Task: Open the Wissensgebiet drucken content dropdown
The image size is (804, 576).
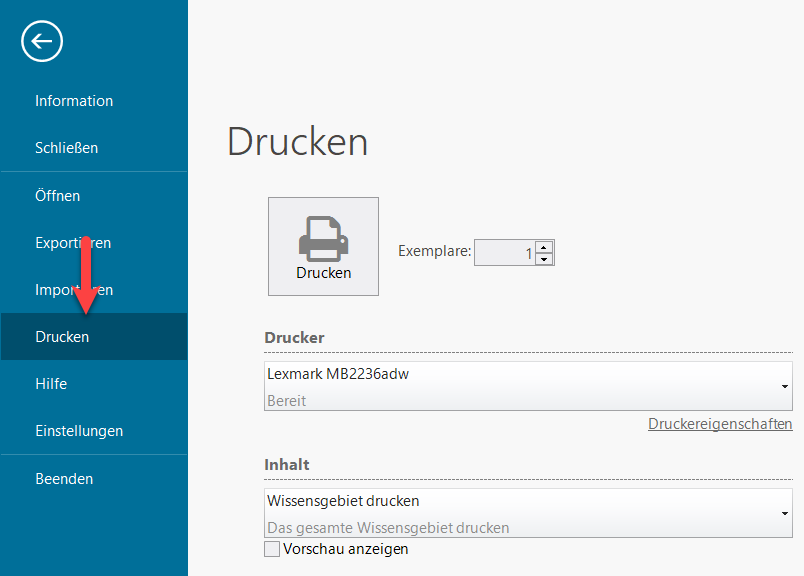Action: tap(784, 513)
